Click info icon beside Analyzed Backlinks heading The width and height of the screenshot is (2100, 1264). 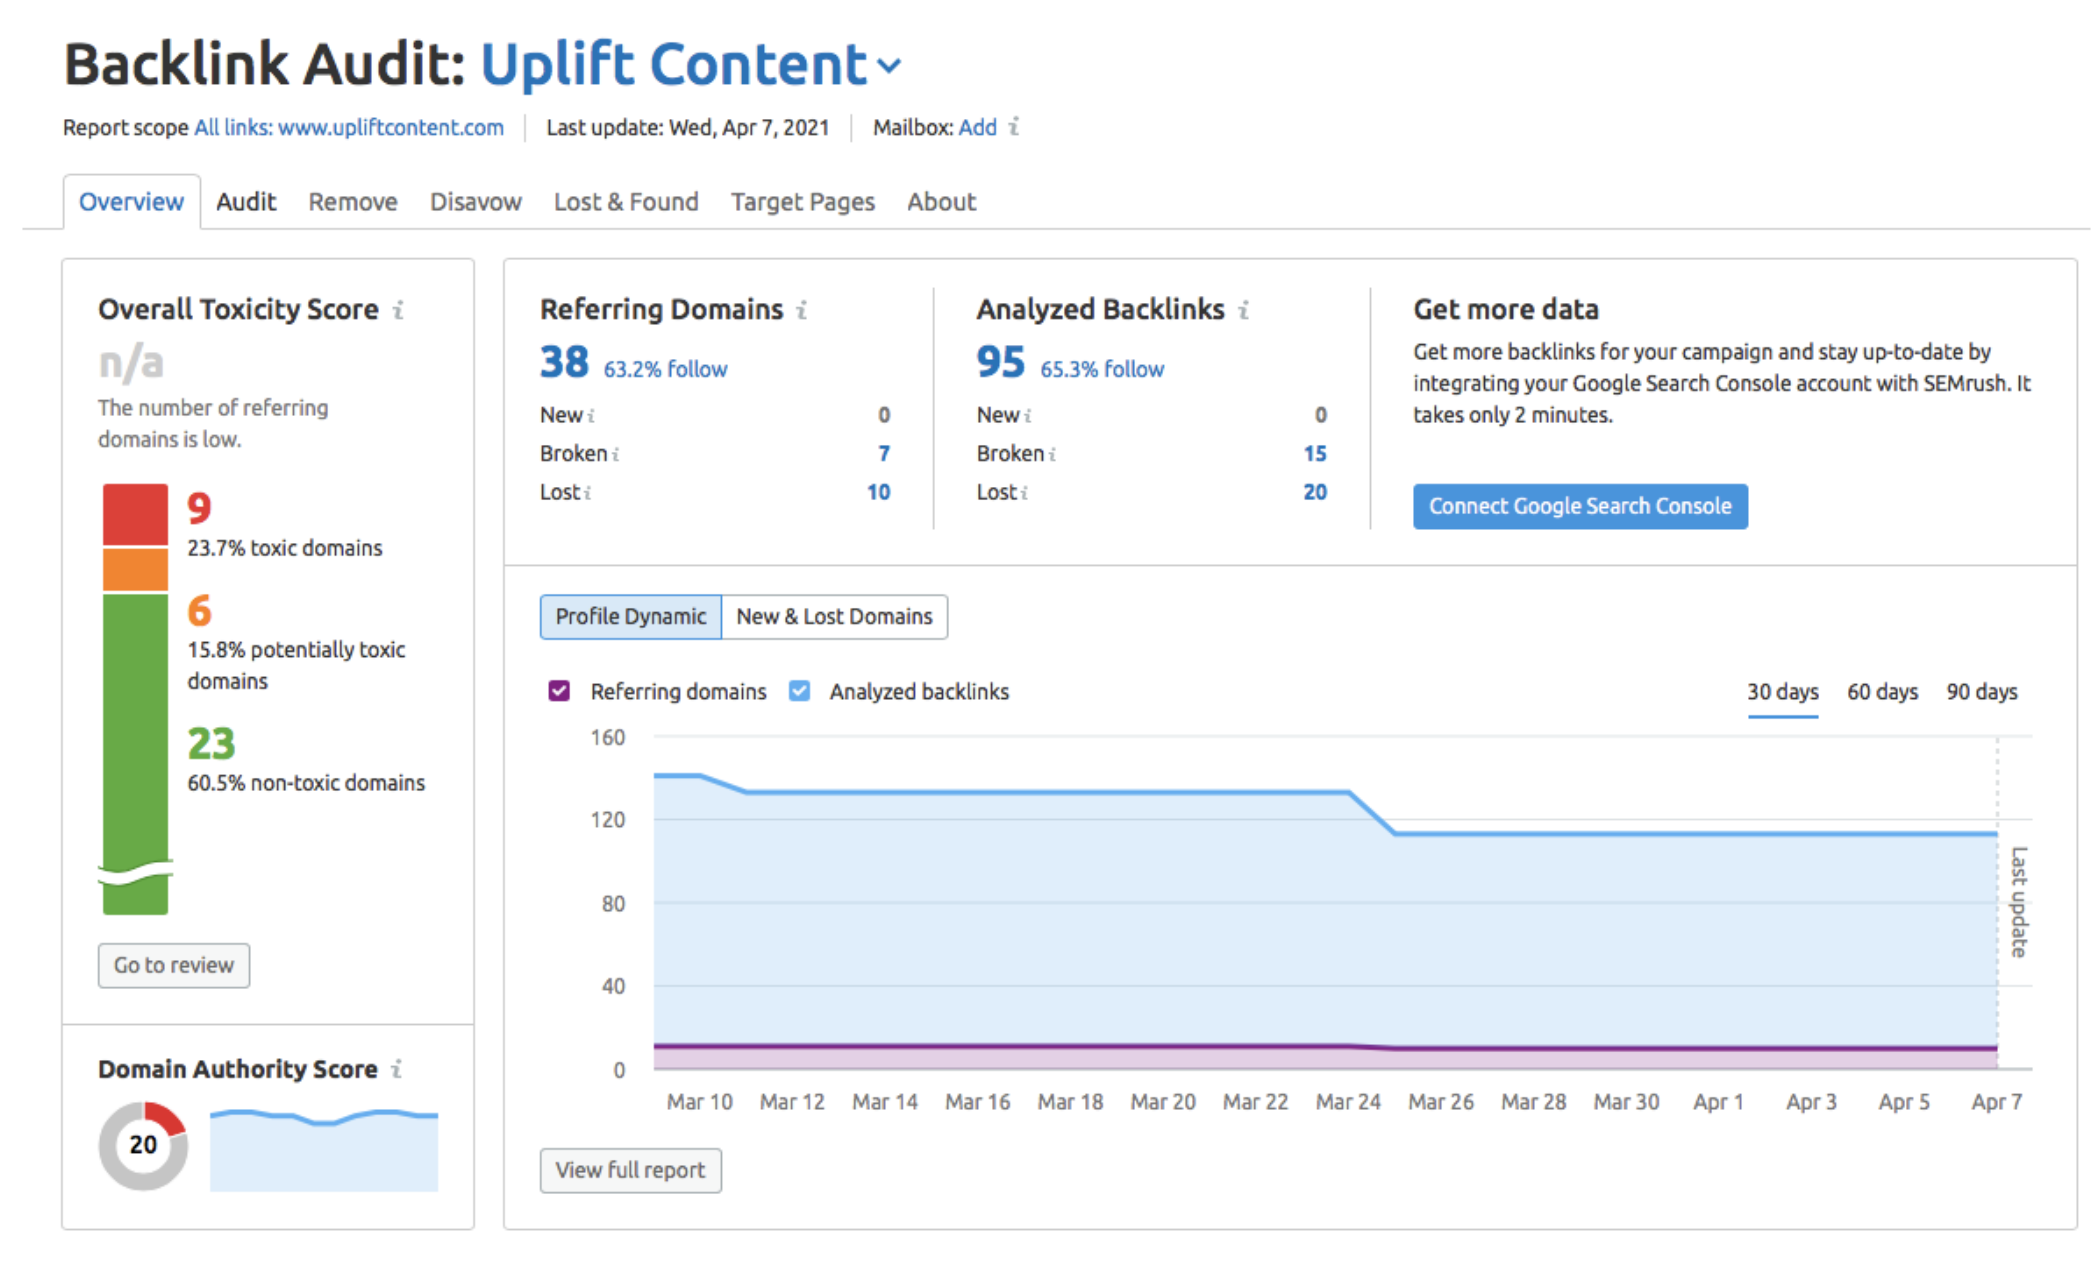[x=1243, y=310]
